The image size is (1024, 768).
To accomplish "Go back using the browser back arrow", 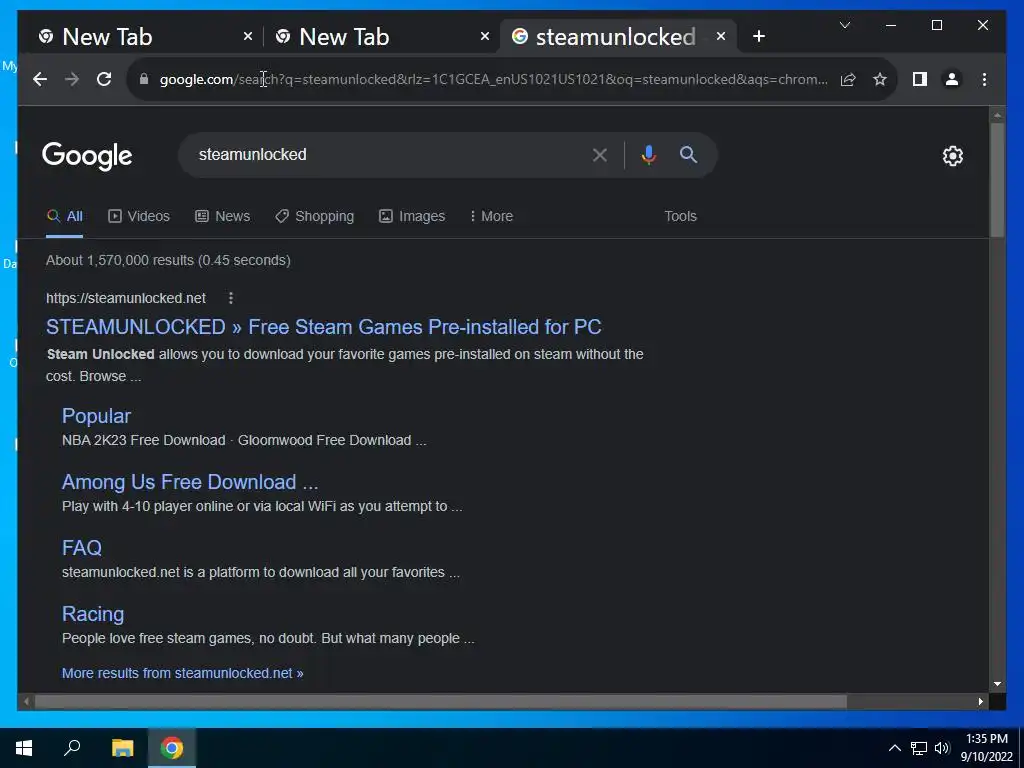I will (40, 79).
